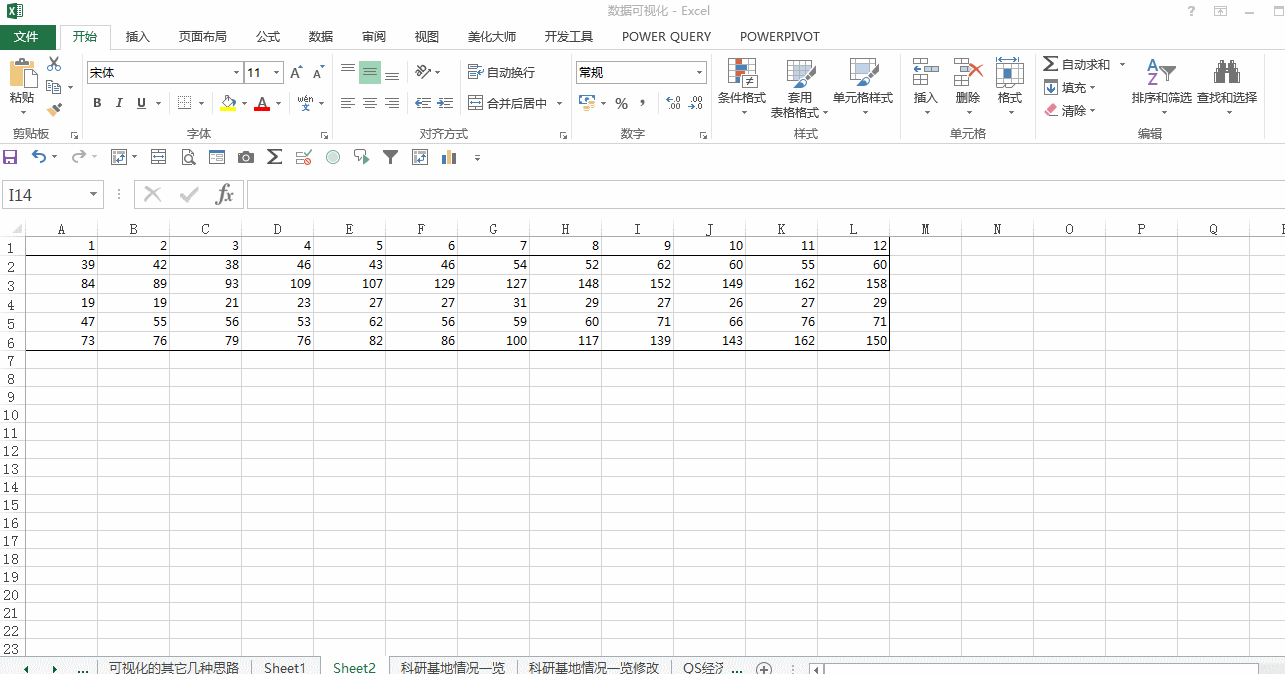The width and height of the screenshot is (1285, 674).
Task: Open the 文件 file tab
Action: pos(26,37)
